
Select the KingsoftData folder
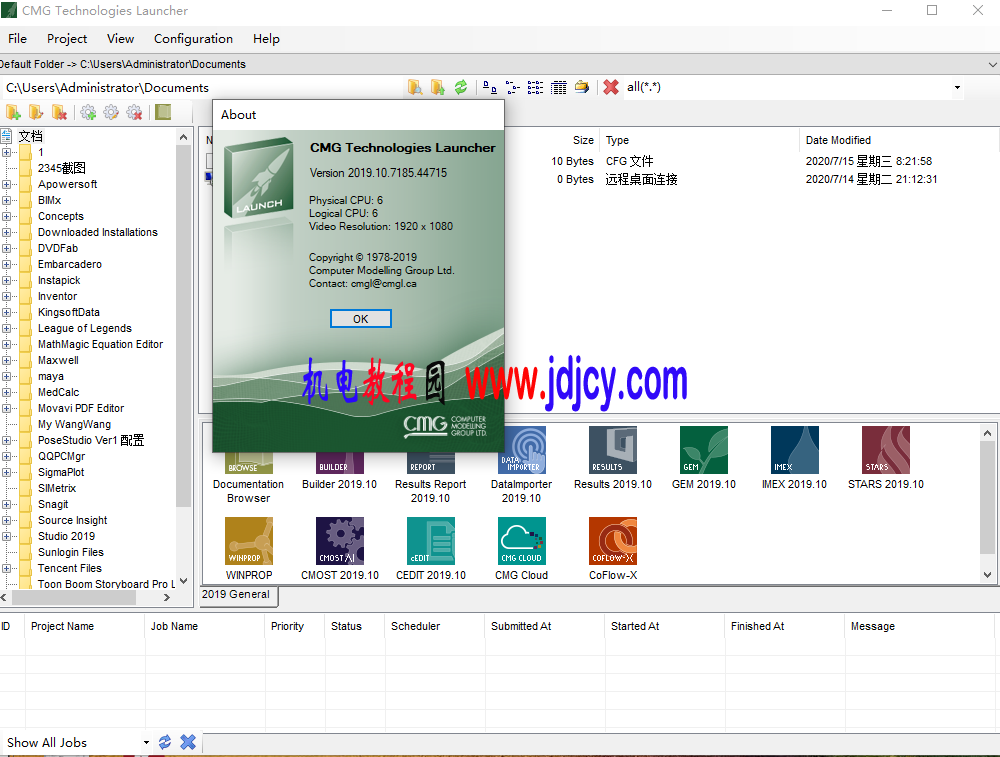(x=68, y=312)
